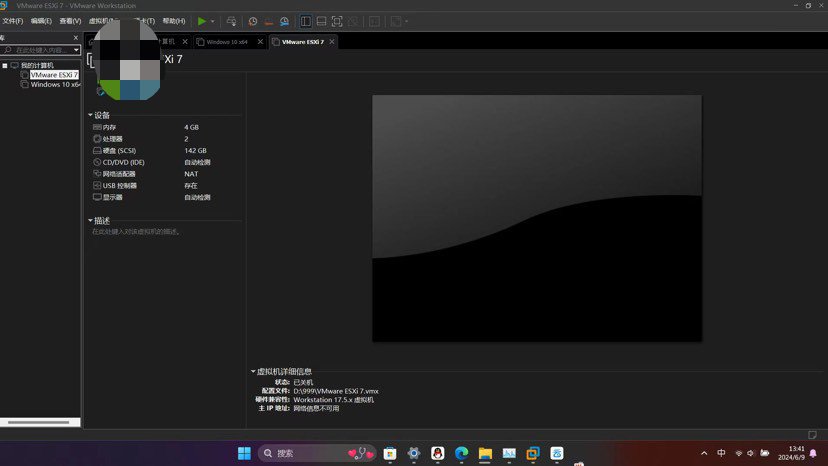828x466 pixels.
Task: Click the 已关机 status text
Action: [303, 382]
